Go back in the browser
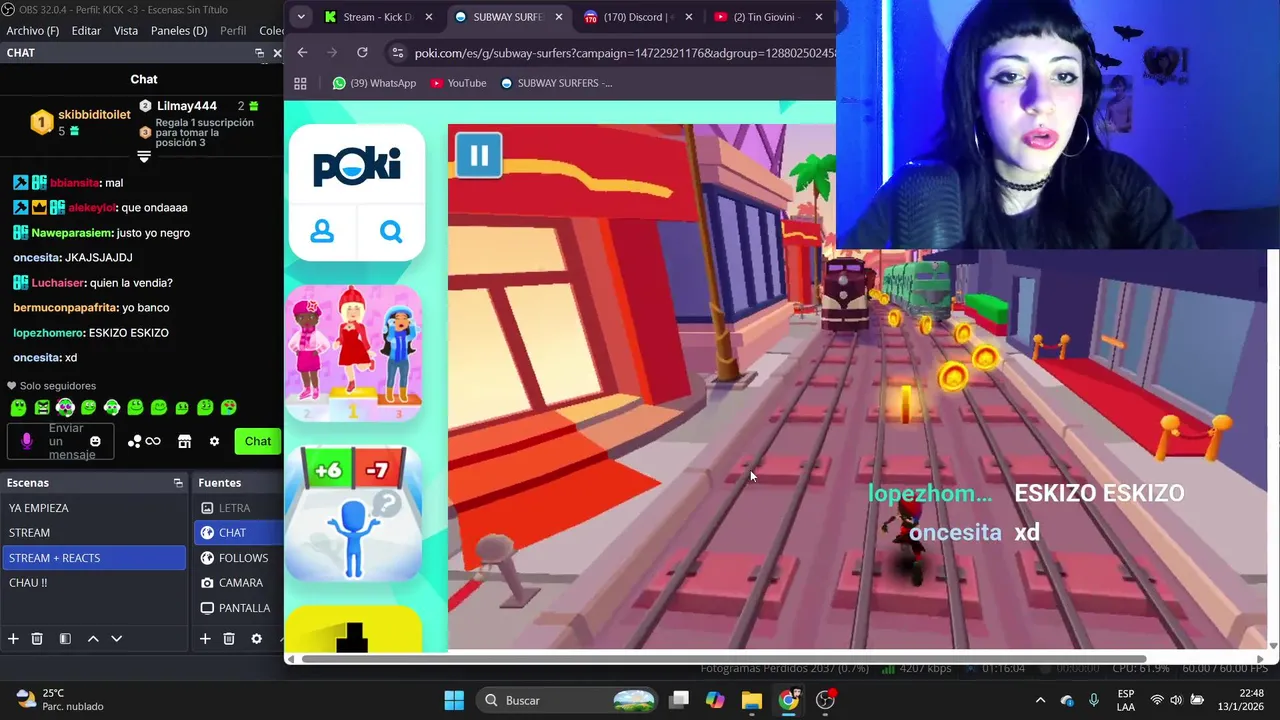The height and width of the screenshot is (720, 1280). pos(302,52)
